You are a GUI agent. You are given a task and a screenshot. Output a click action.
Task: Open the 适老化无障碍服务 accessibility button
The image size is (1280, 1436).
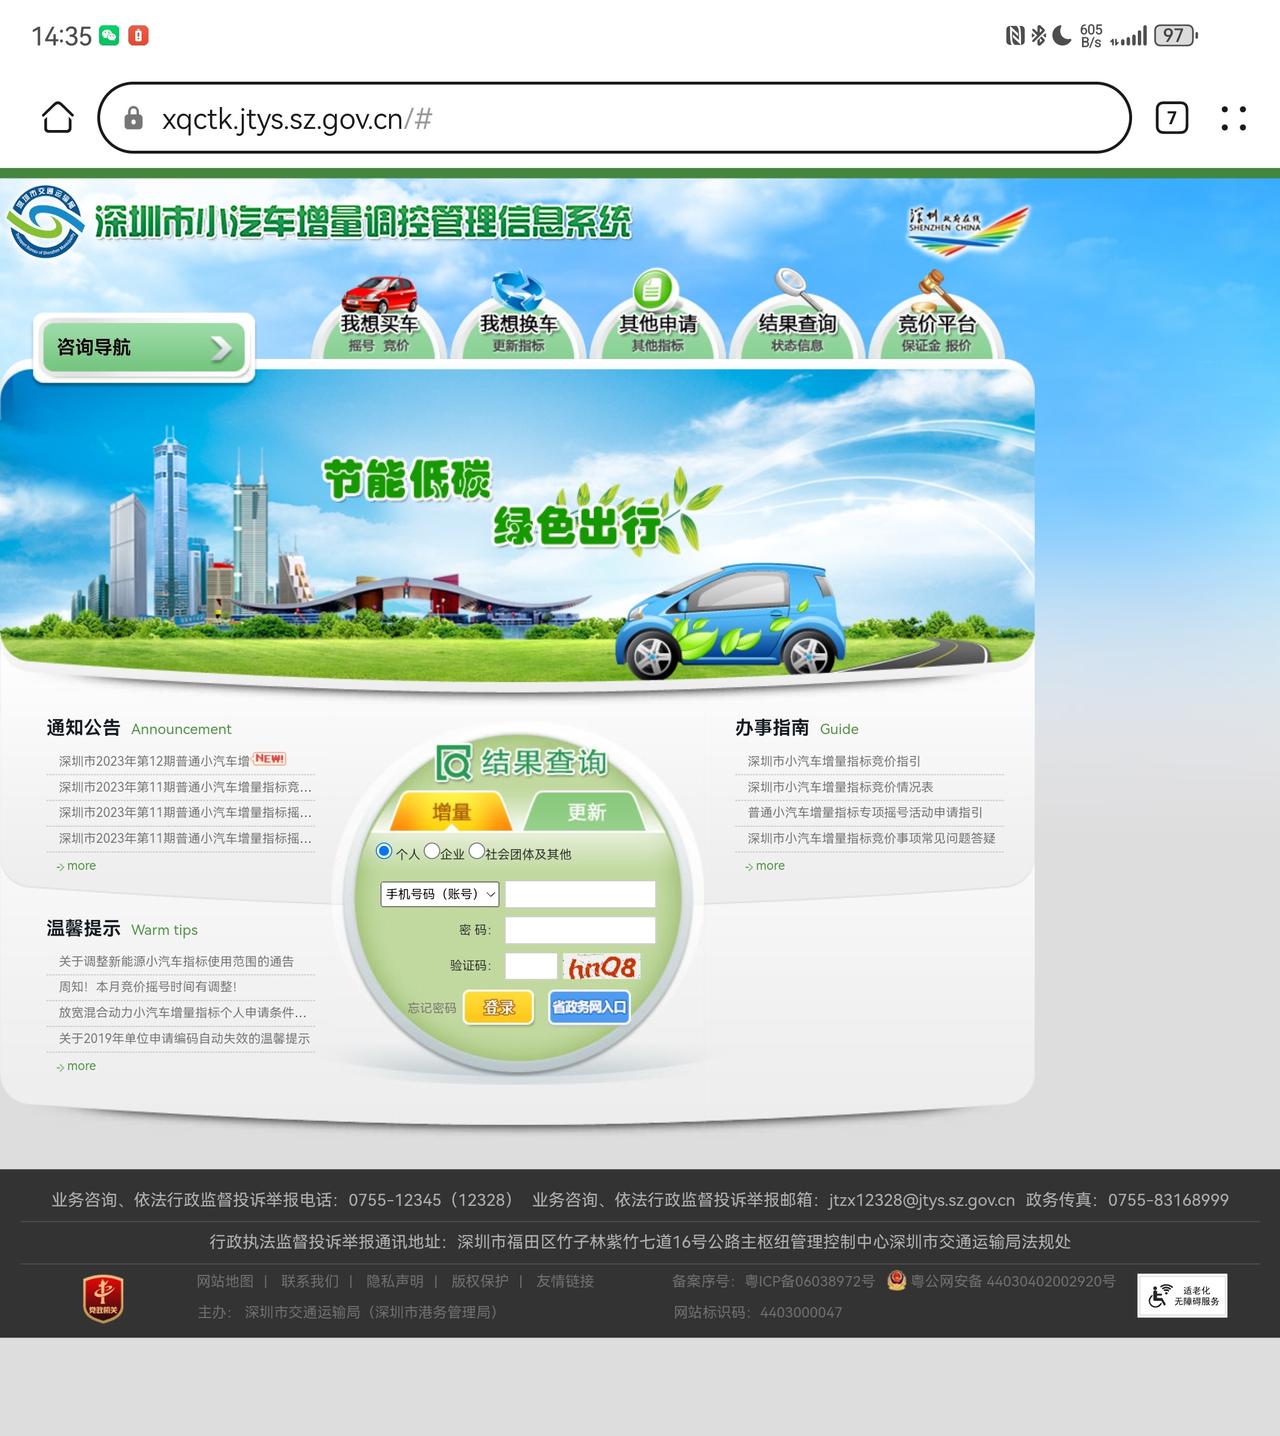(x=1182, y=1296)
